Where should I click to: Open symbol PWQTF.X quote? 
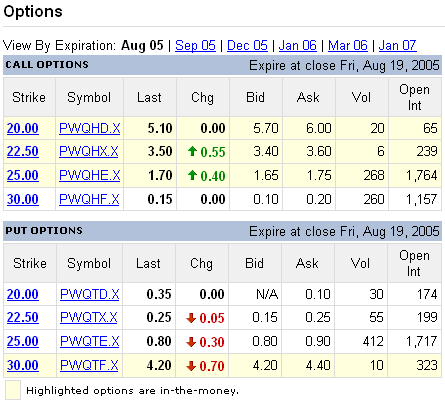[89, 365]
